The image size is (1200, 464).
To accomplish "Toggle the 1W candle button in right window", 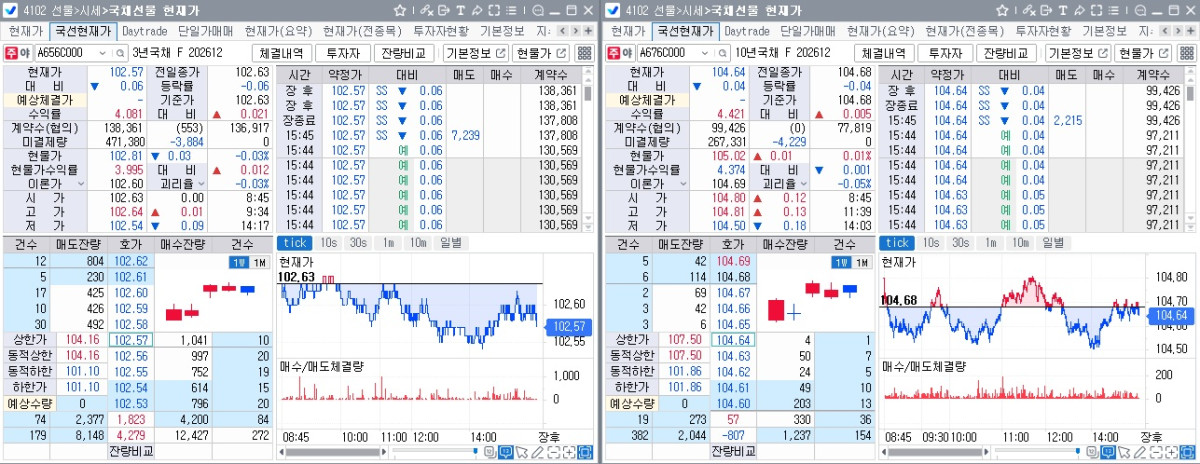I will point(839,261).
